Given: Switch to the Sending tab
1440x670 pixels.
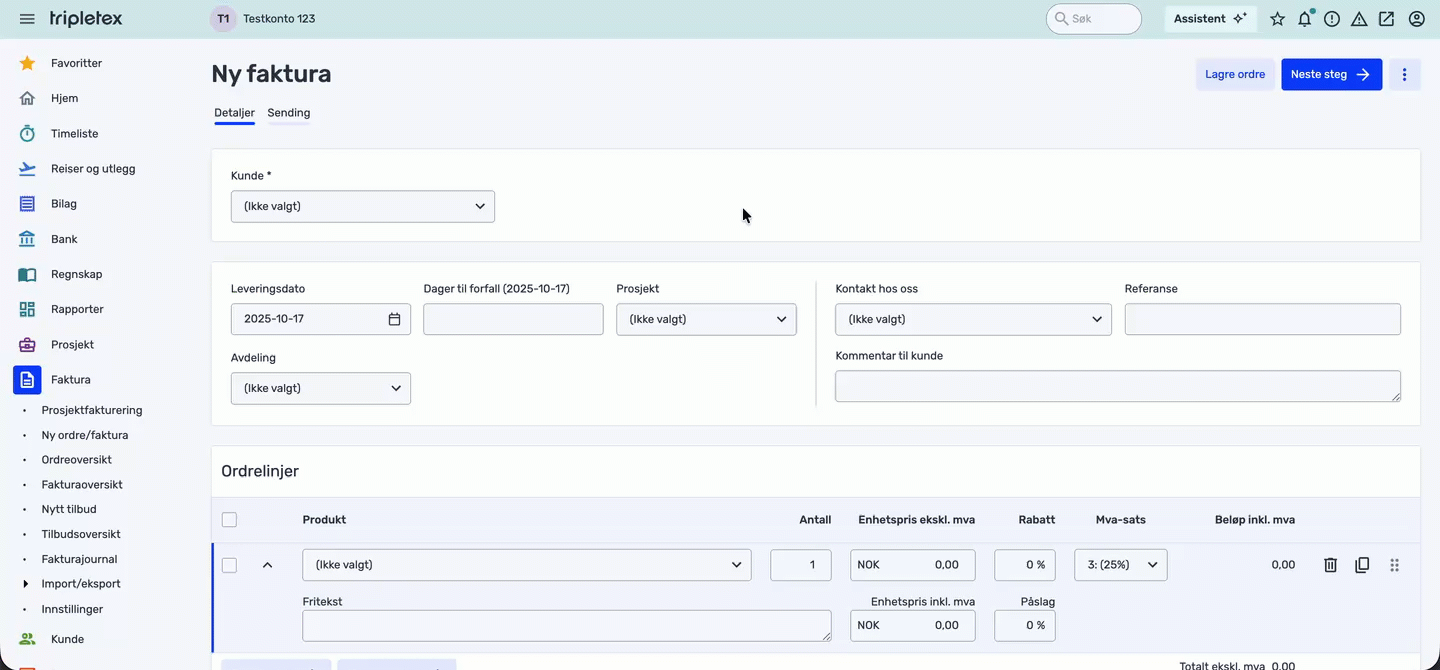Looking at the screenshot, I should (288, 113).
